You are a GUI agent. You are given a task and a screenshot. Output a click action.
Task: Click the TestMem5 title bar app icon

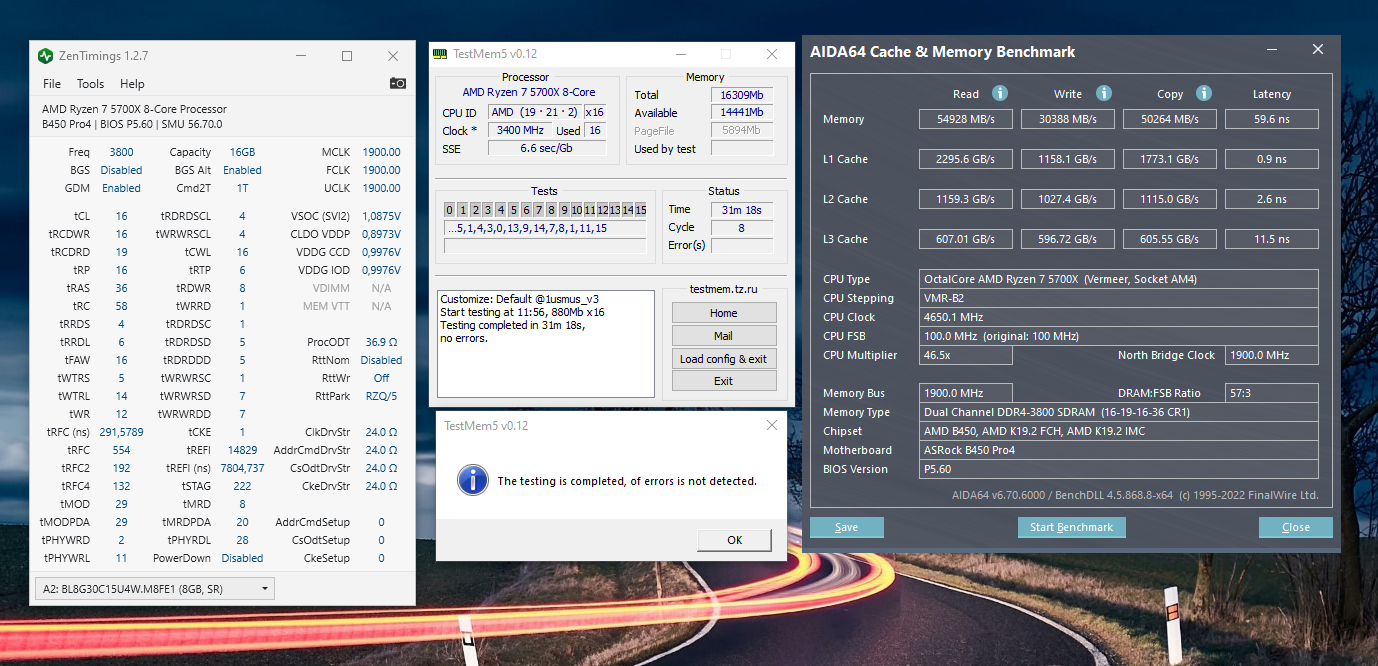click(x=440, y=54)
